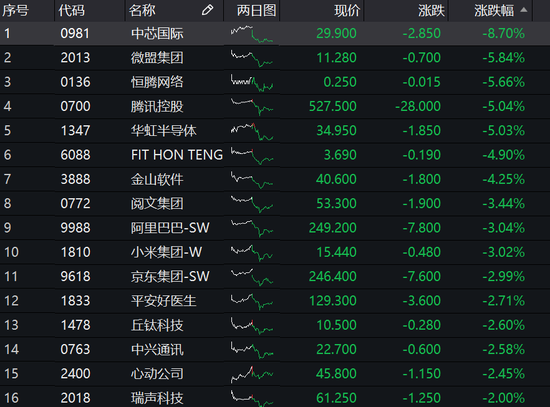The image size is (550, 407).
Task: Click stock code 0700
Action: click(x=75, y=106)
